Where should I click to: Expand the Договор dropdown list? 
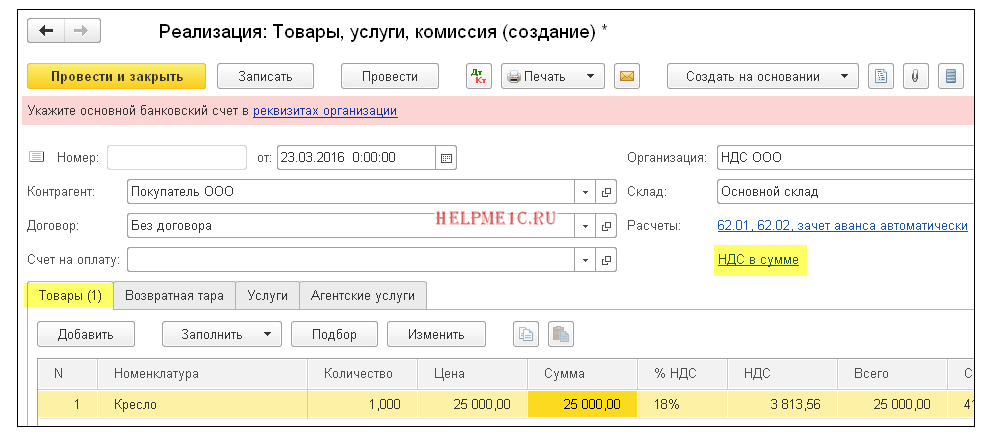(x=585, y=225)
